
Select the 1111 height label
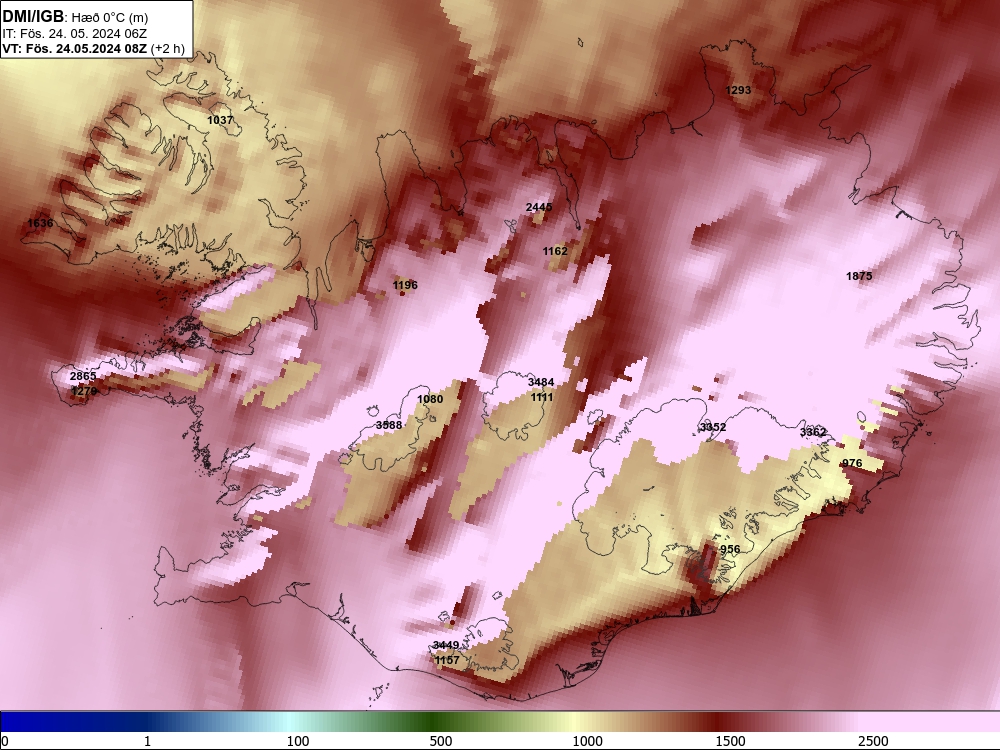click(542, 397)
